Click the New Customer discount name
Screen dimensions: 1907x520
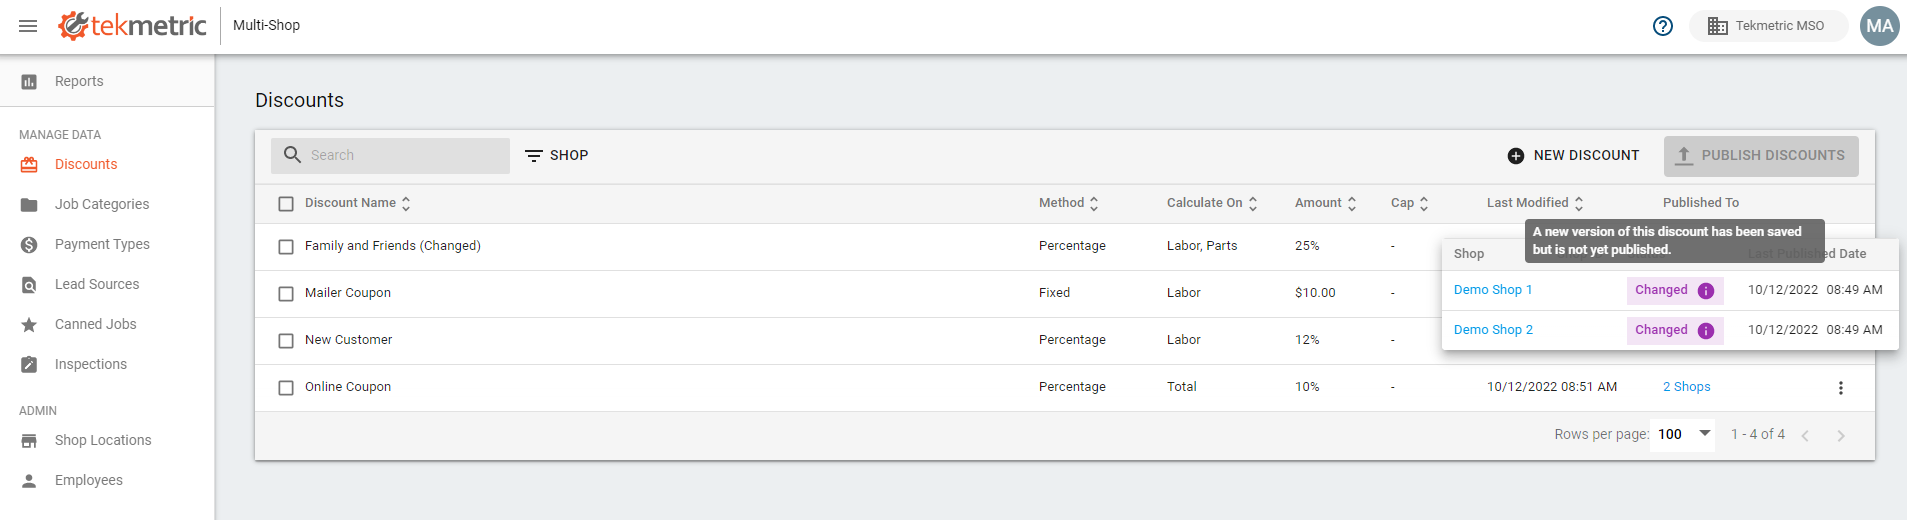pos(349,340)
